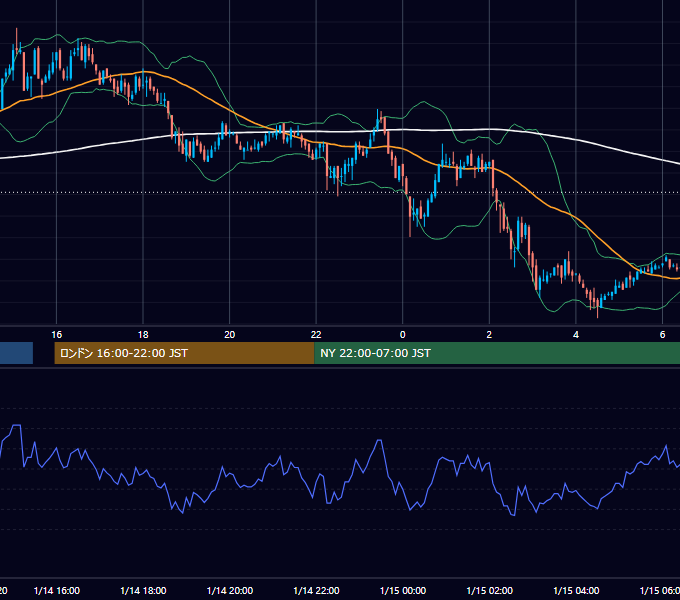Screen dimensions: 680x600
Task: Click the 1/14 18:00 date label
Action: [143, 590]
